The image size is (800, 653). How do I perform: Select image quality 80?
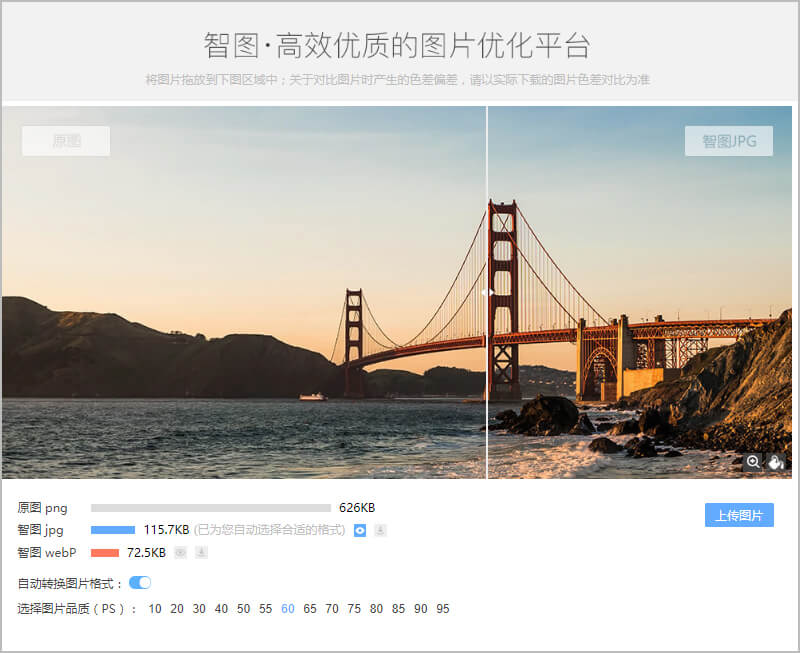click(376, 608)
